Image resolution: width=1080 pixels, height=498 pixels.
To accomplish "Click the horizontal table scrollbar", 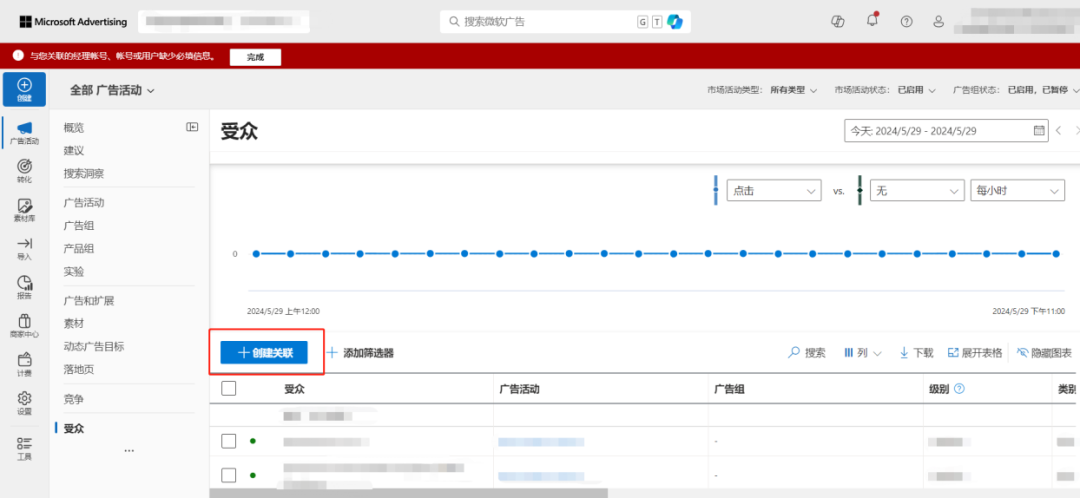I will pos(409,493).
